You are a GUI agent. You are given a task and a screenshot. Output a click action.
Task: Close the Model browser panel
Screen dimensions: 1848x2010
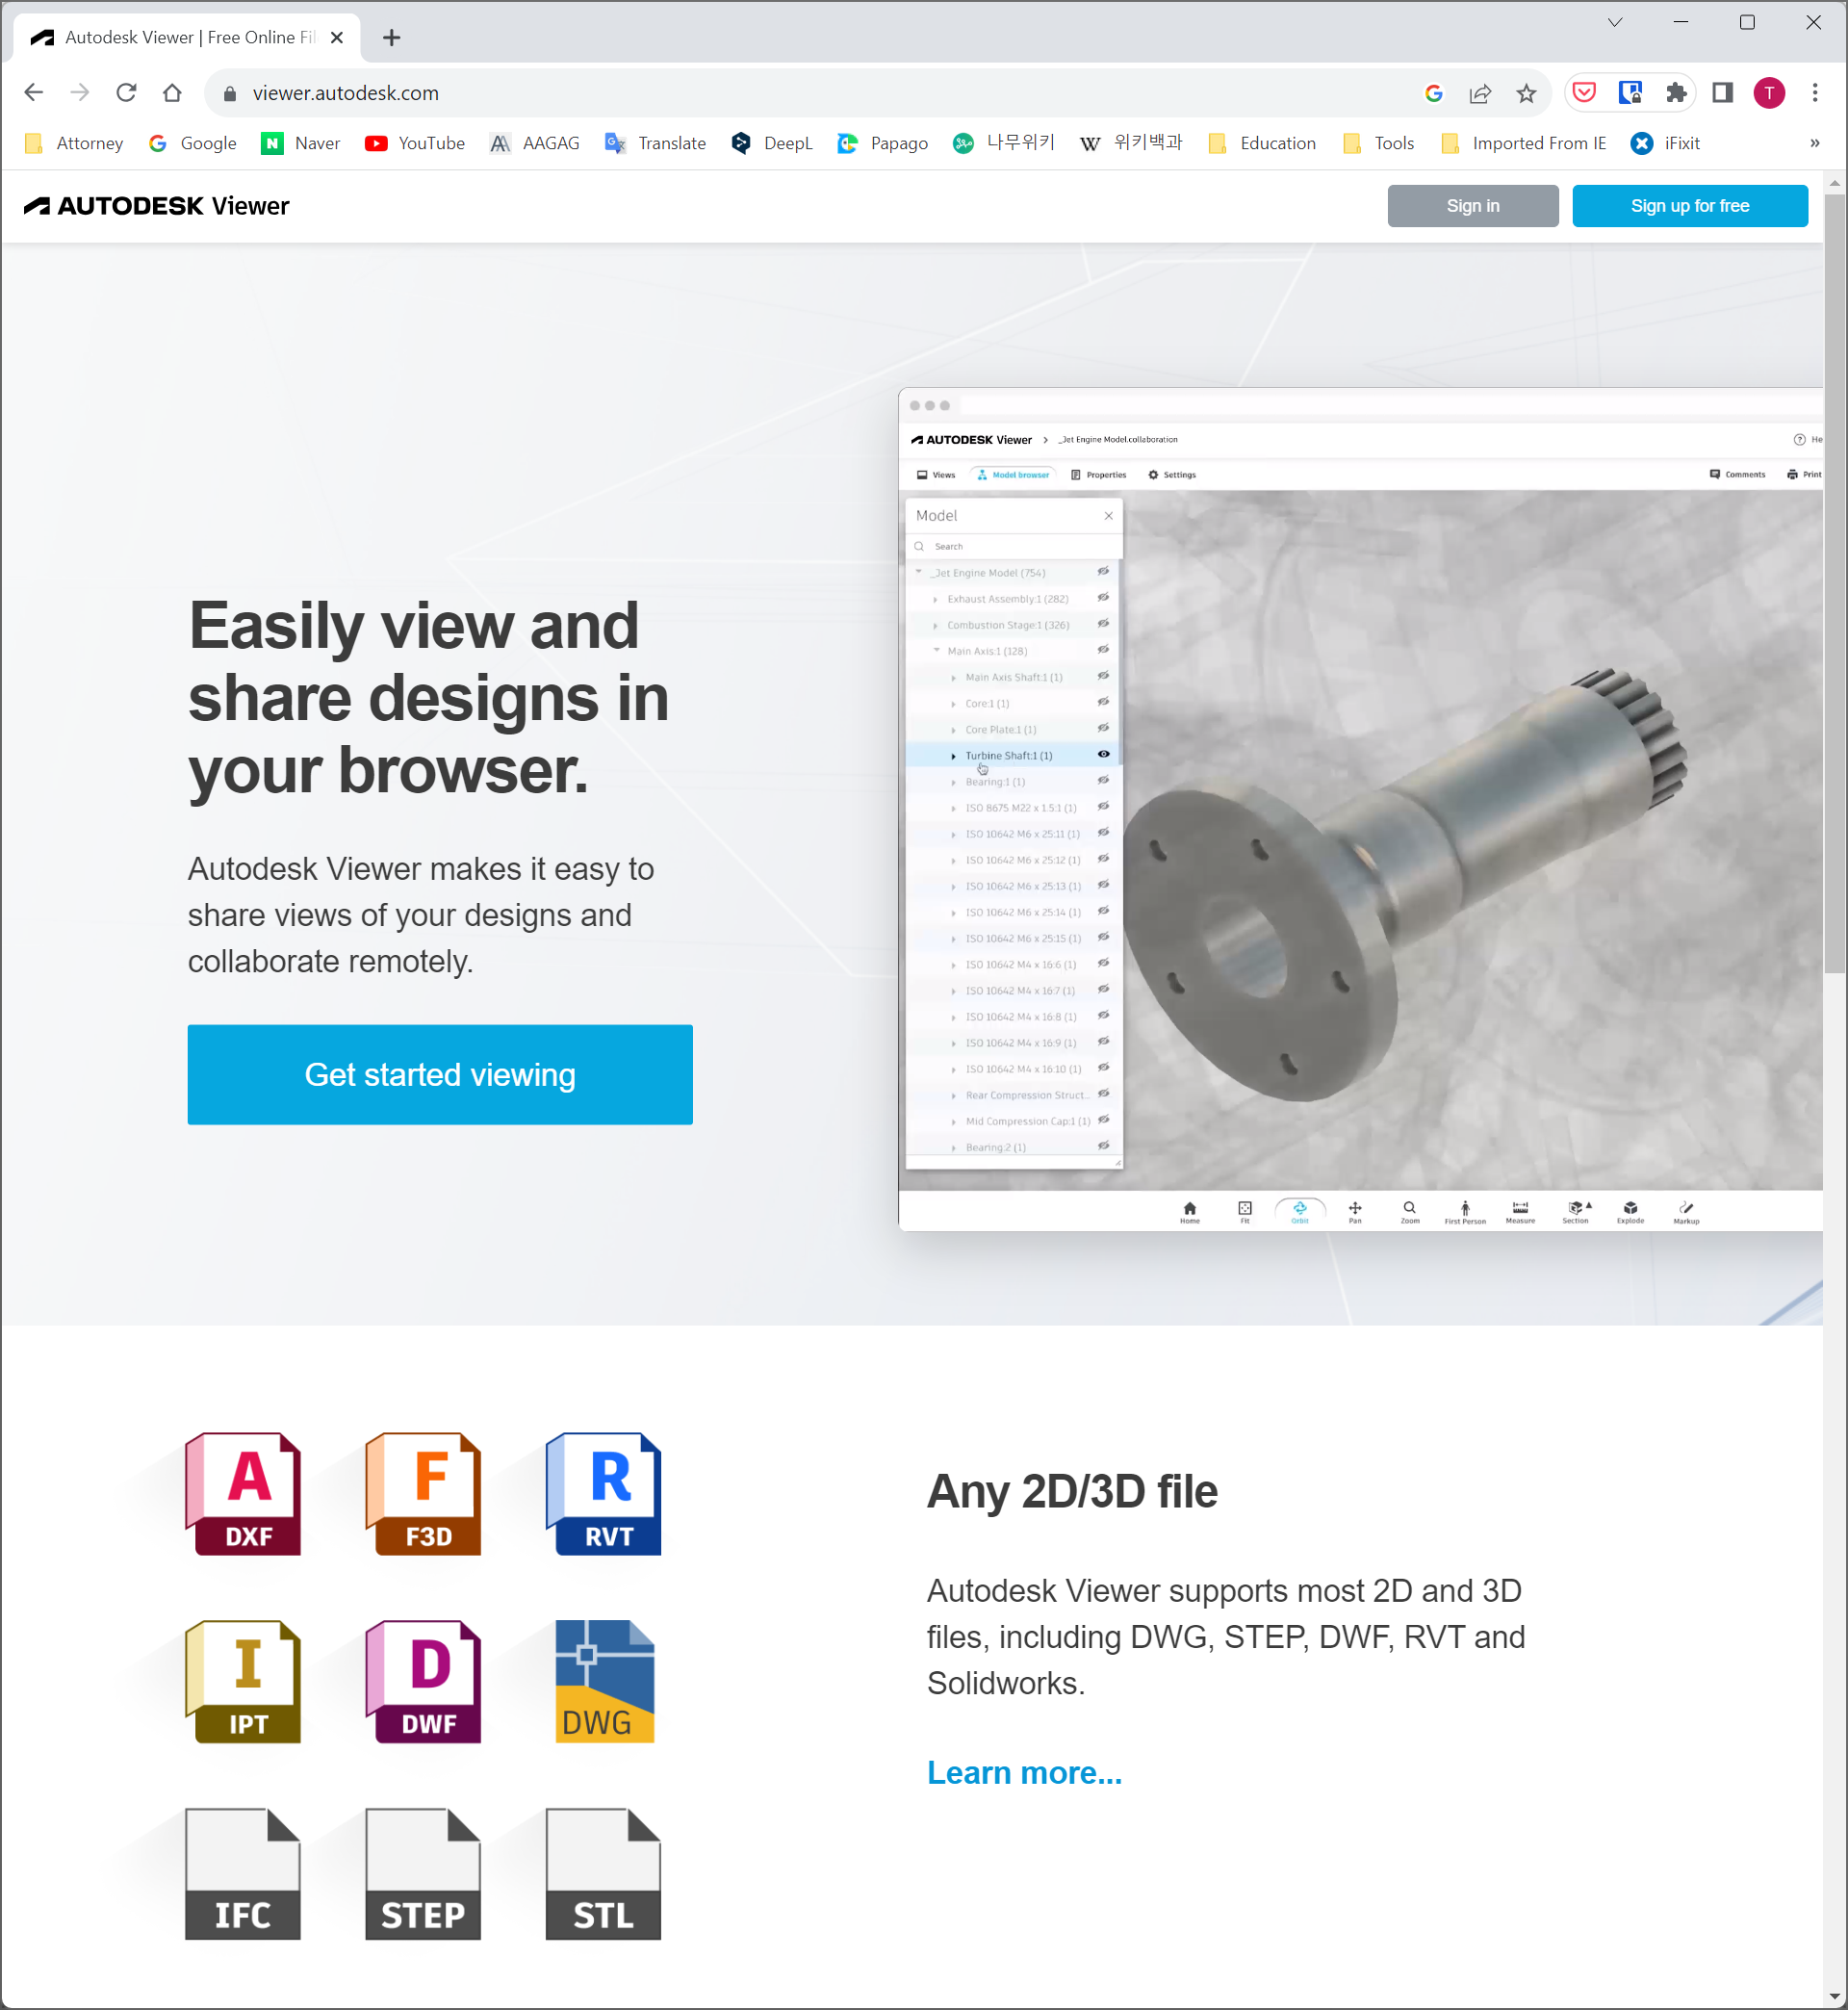1108,516
